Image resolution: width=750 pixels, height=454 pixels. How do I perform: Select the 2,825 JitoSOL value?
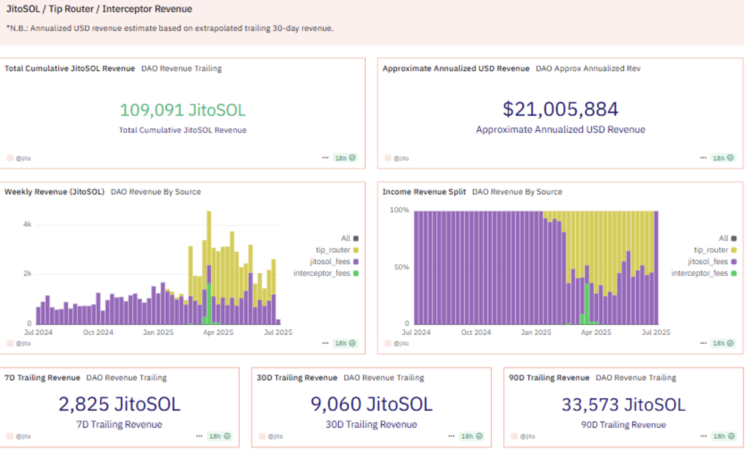point(119,404)
